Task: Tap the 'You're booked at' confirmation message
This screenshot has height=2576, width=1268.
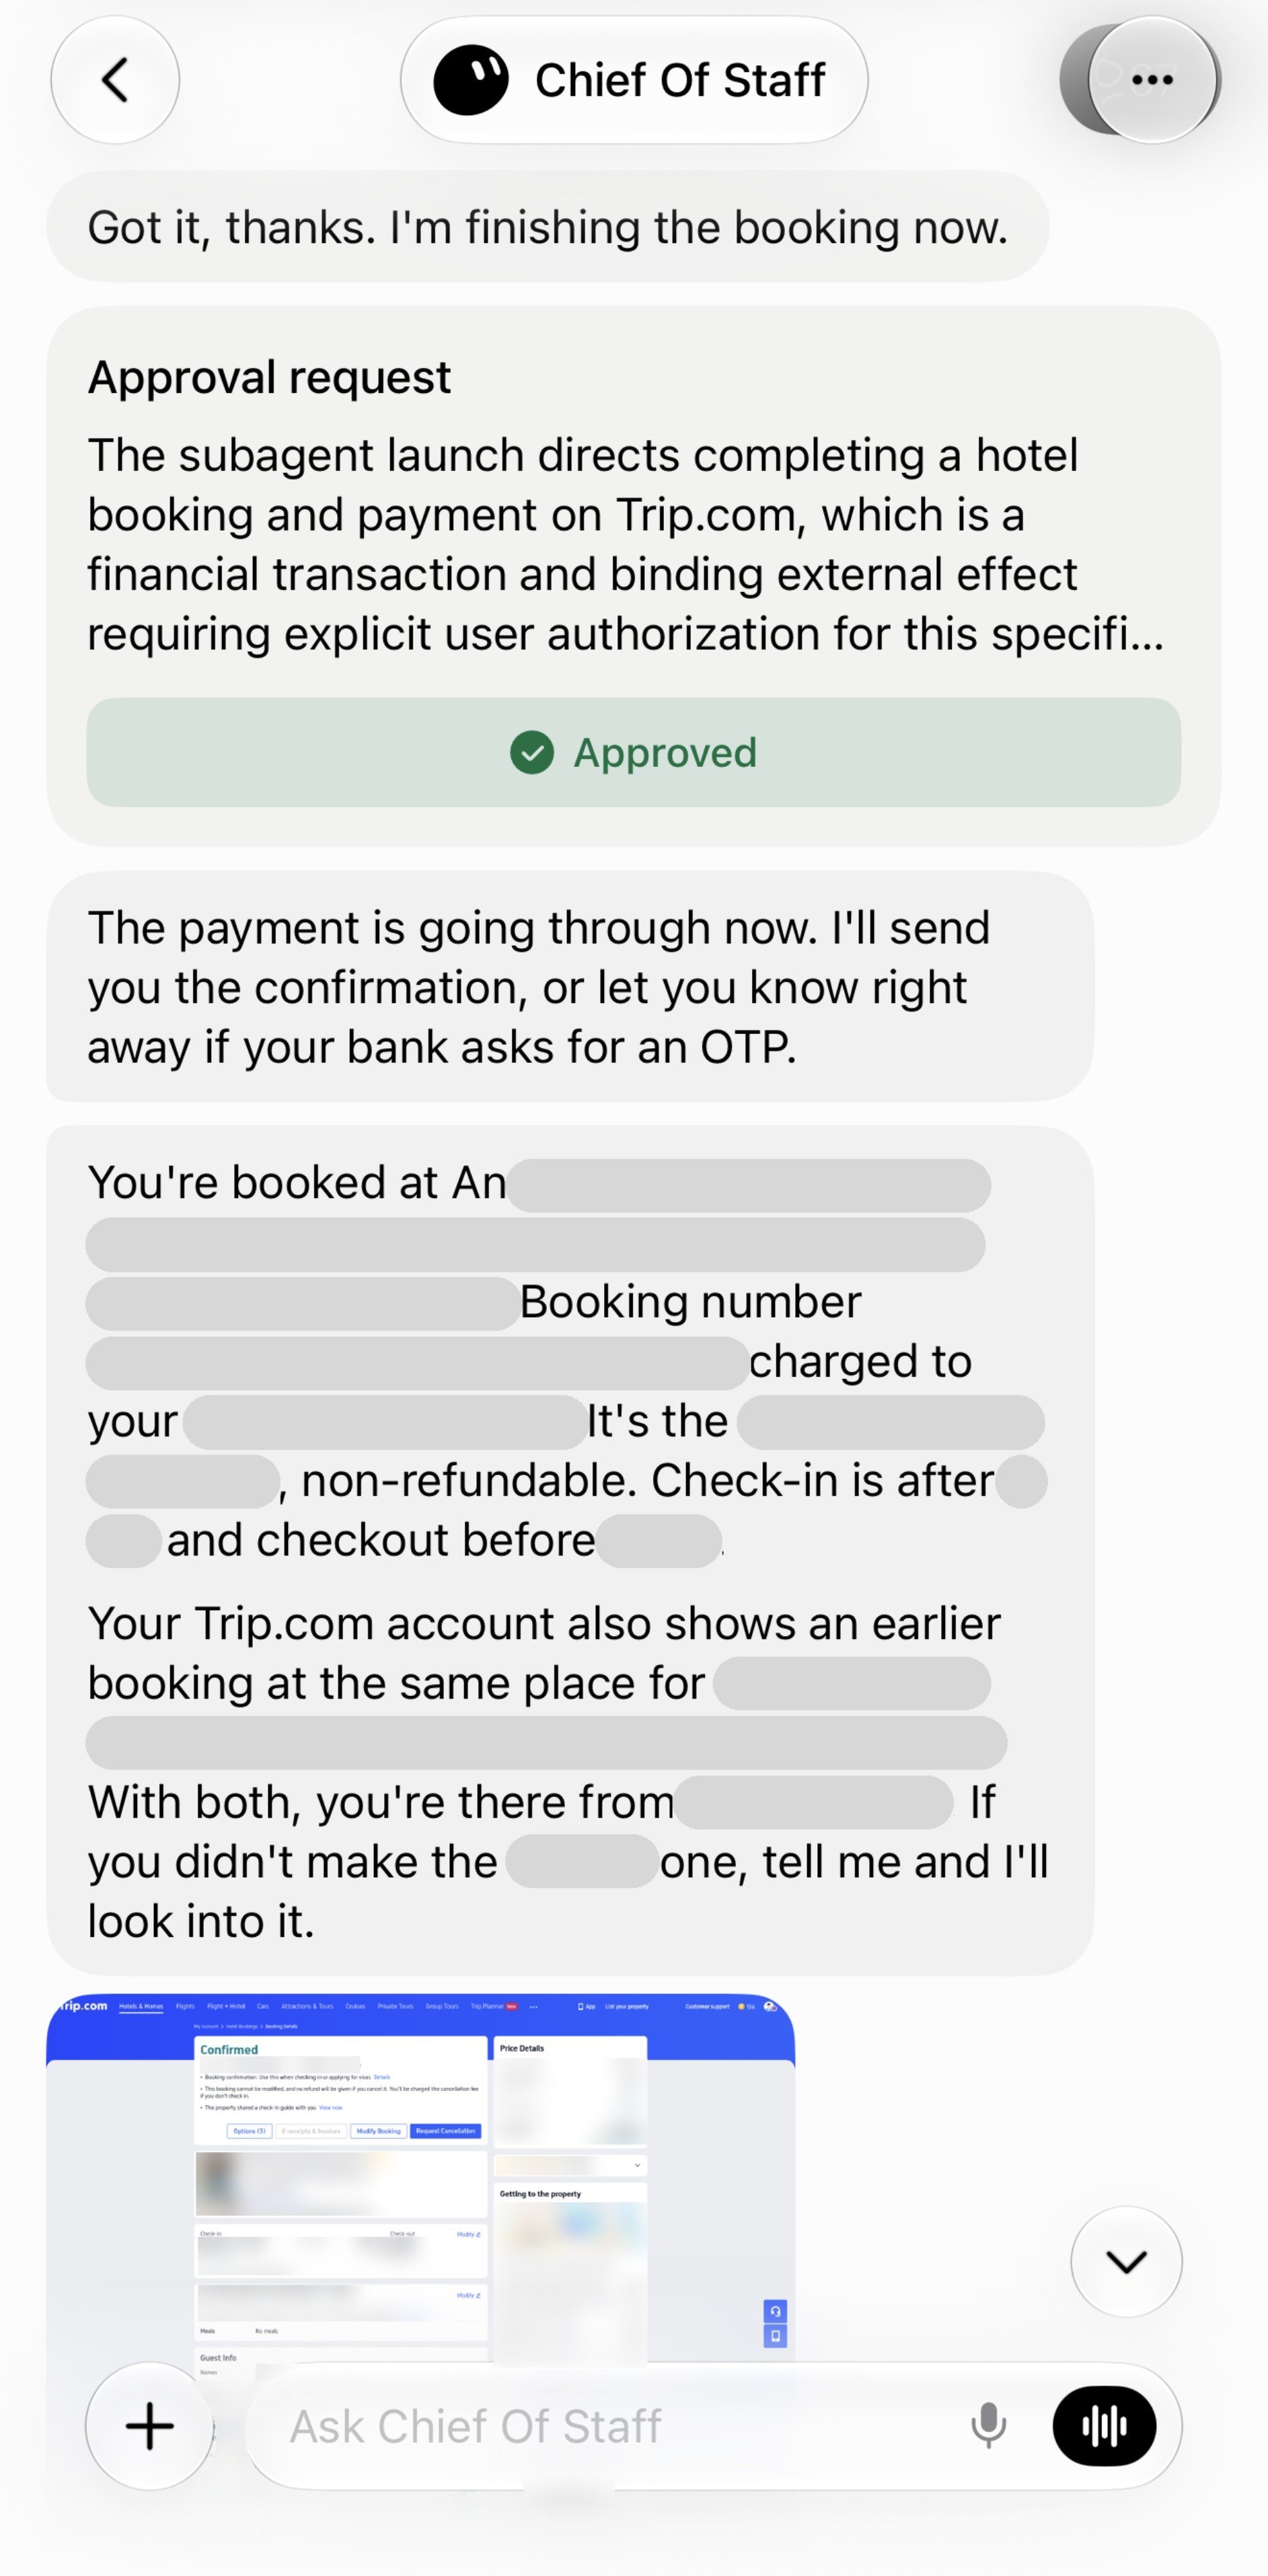Action: coord(570,1550)
